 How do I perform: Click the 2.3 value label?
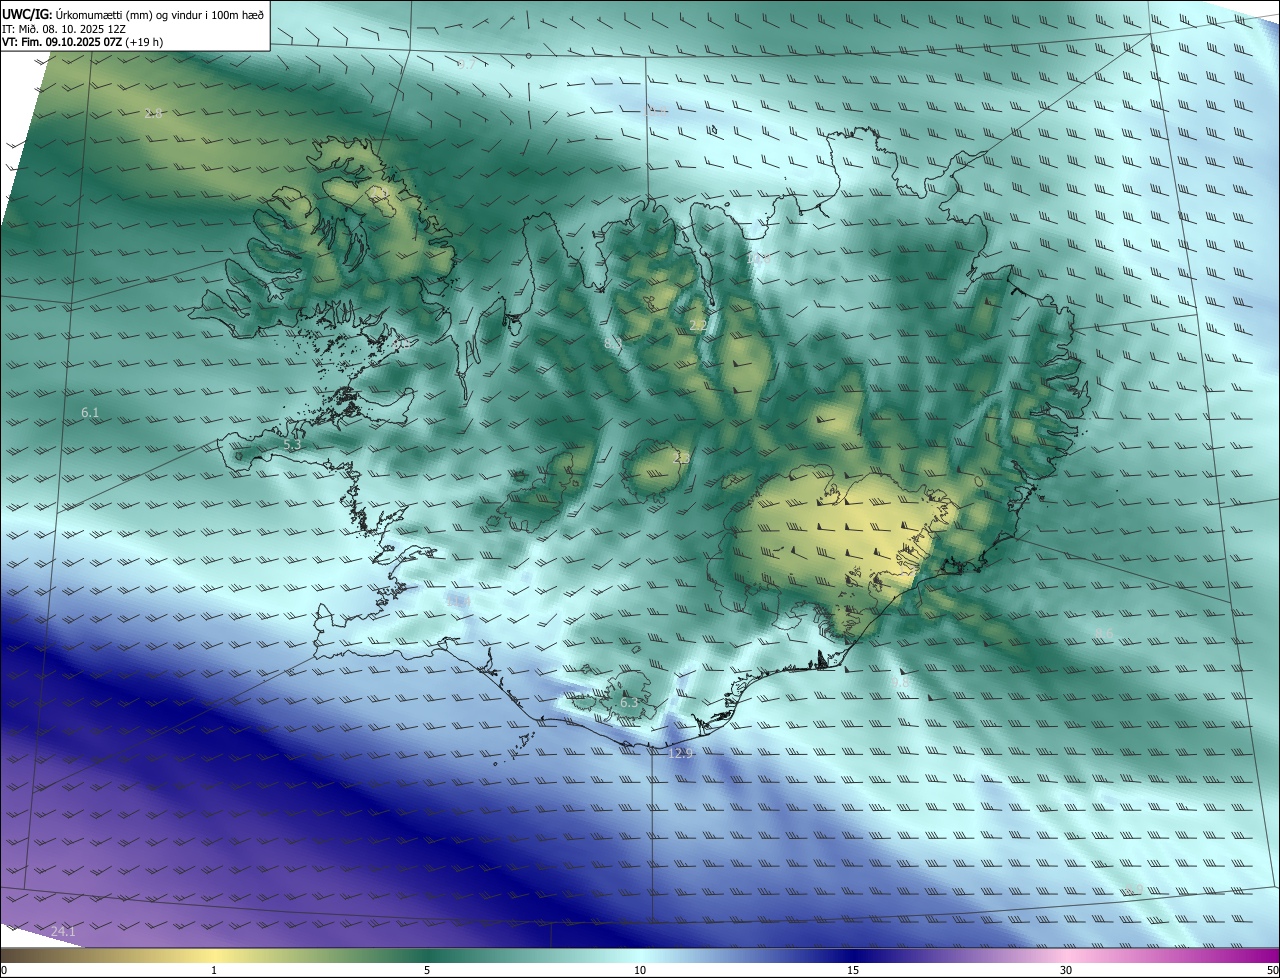(681, 458)
